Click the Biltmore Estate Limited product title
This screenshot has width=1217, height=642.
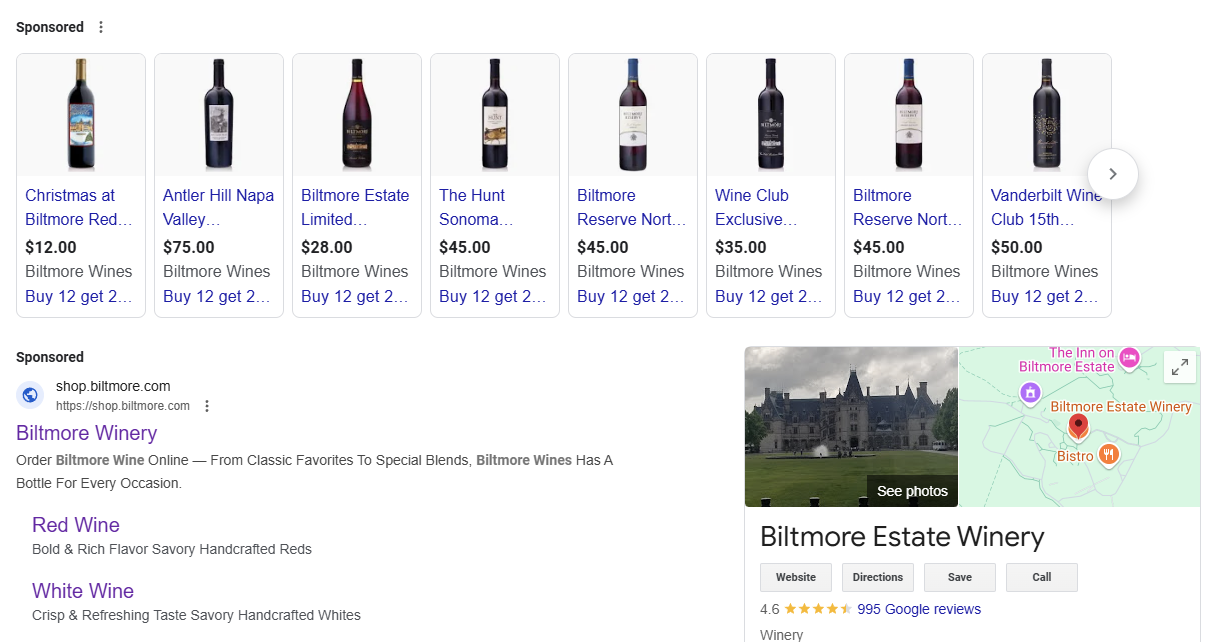[x=355, y=207]
